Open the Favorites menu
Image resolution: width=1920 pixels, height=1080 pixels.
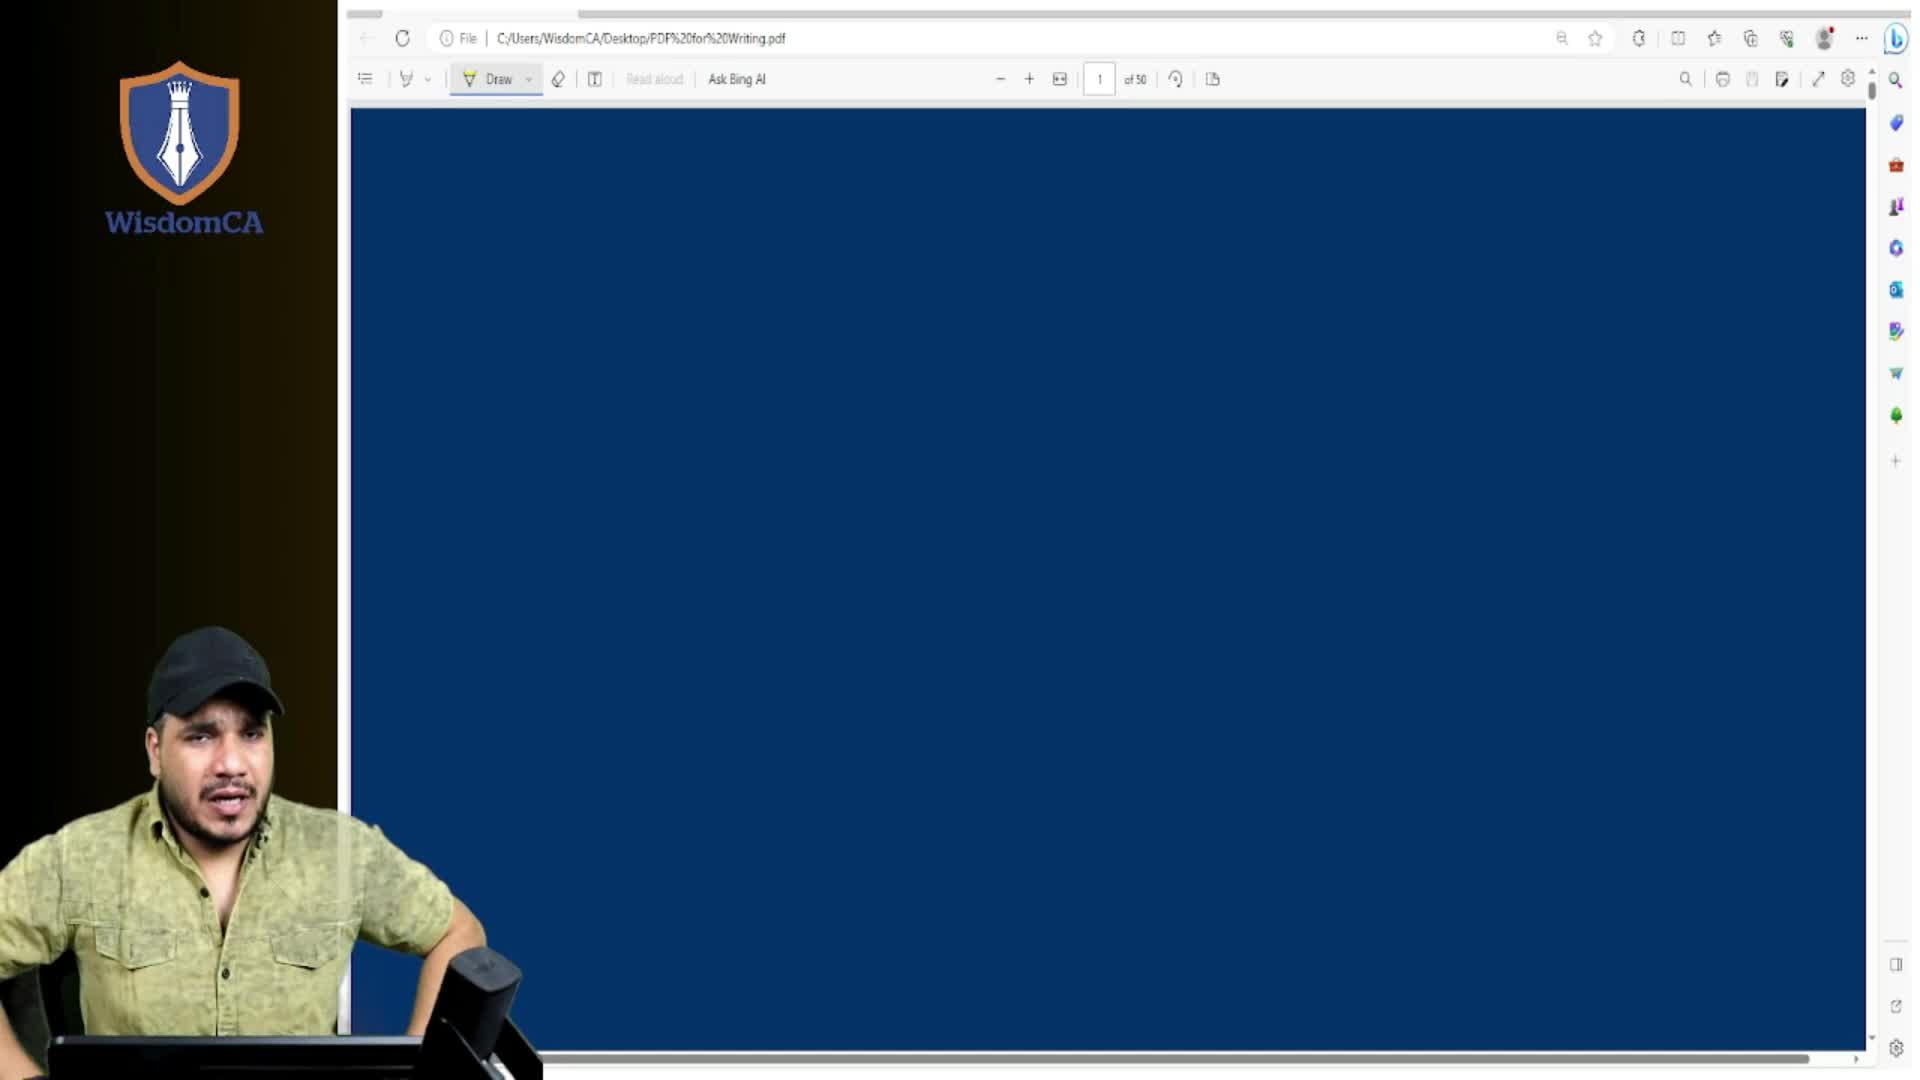[x=1714, y=38]
